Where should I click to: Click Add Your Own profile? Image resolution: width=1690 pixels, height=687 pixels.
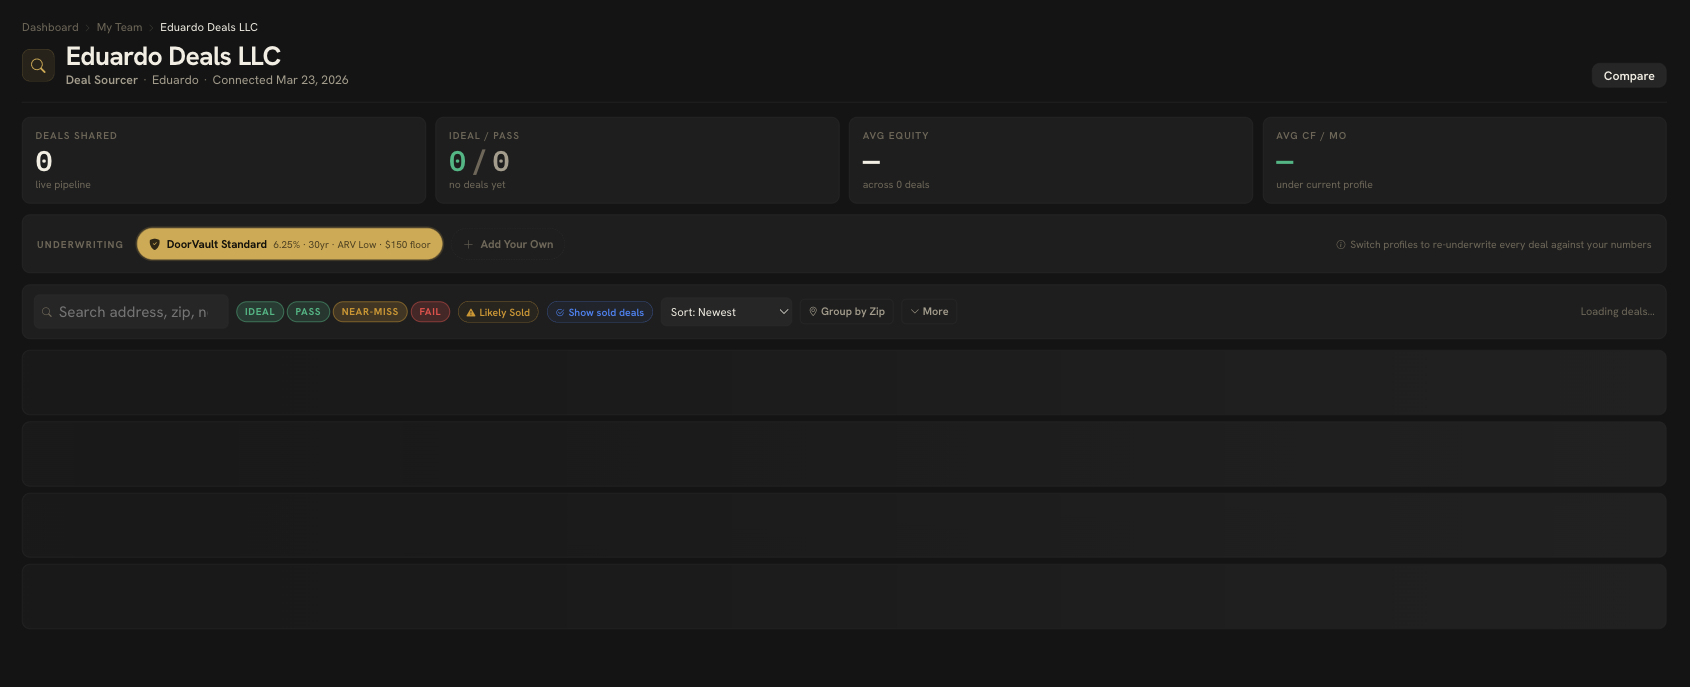[x=508, y=244]
